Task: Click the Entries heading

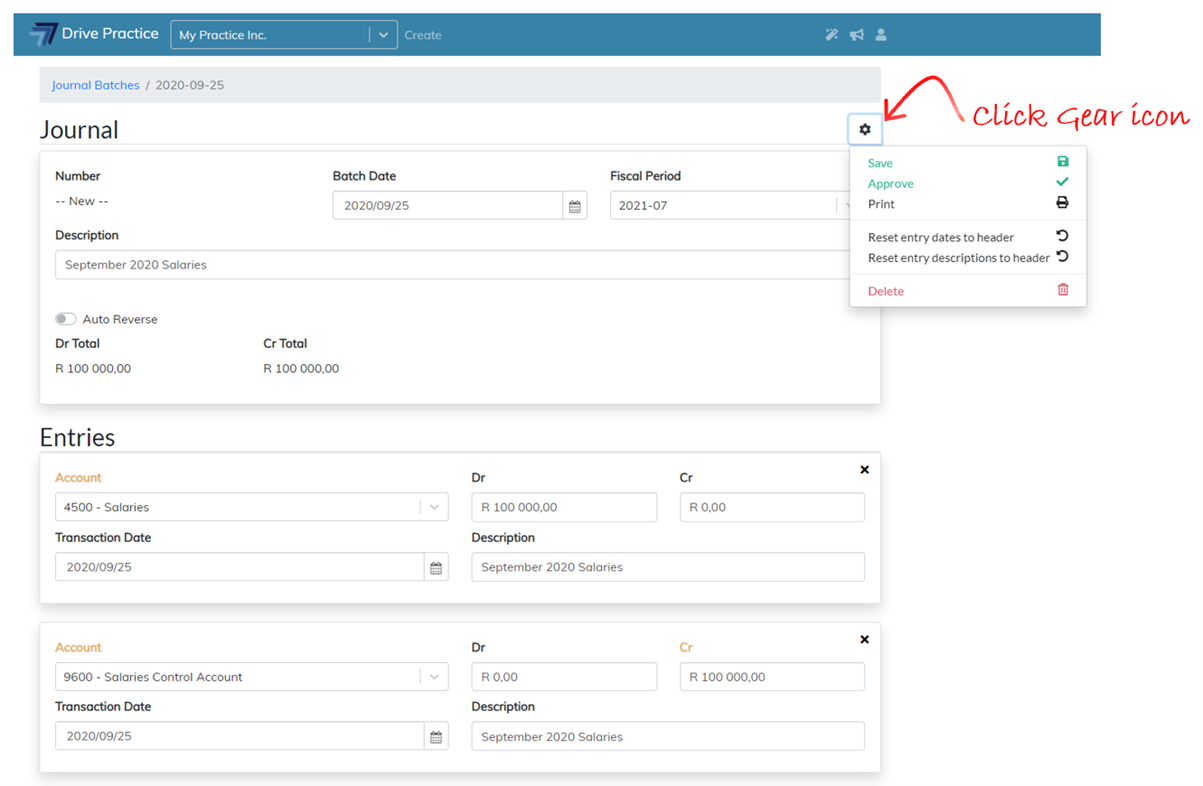Action: pyautogui.click(x=77, y=437)
